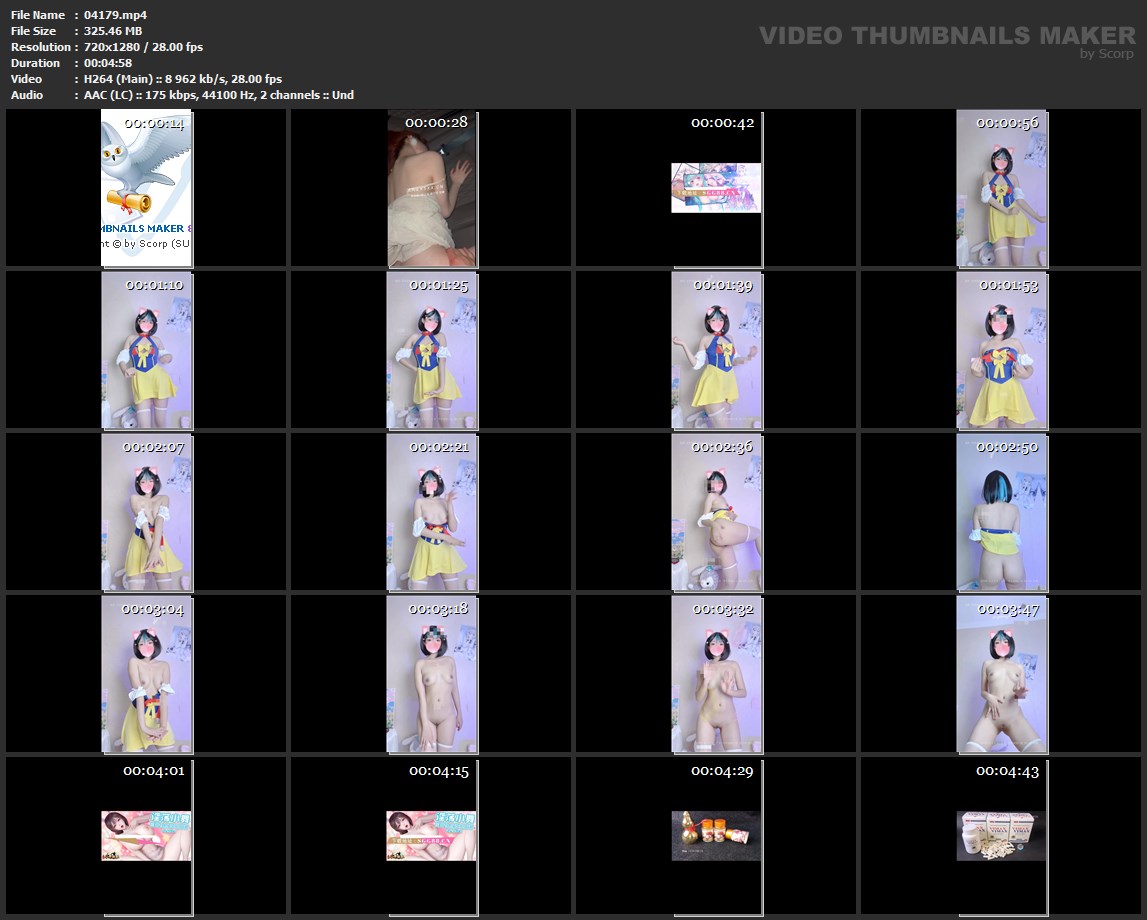Click the 00:01:10 thumbnail frame
Viewport: 1147px width, 920px height.
coord(146,350)
